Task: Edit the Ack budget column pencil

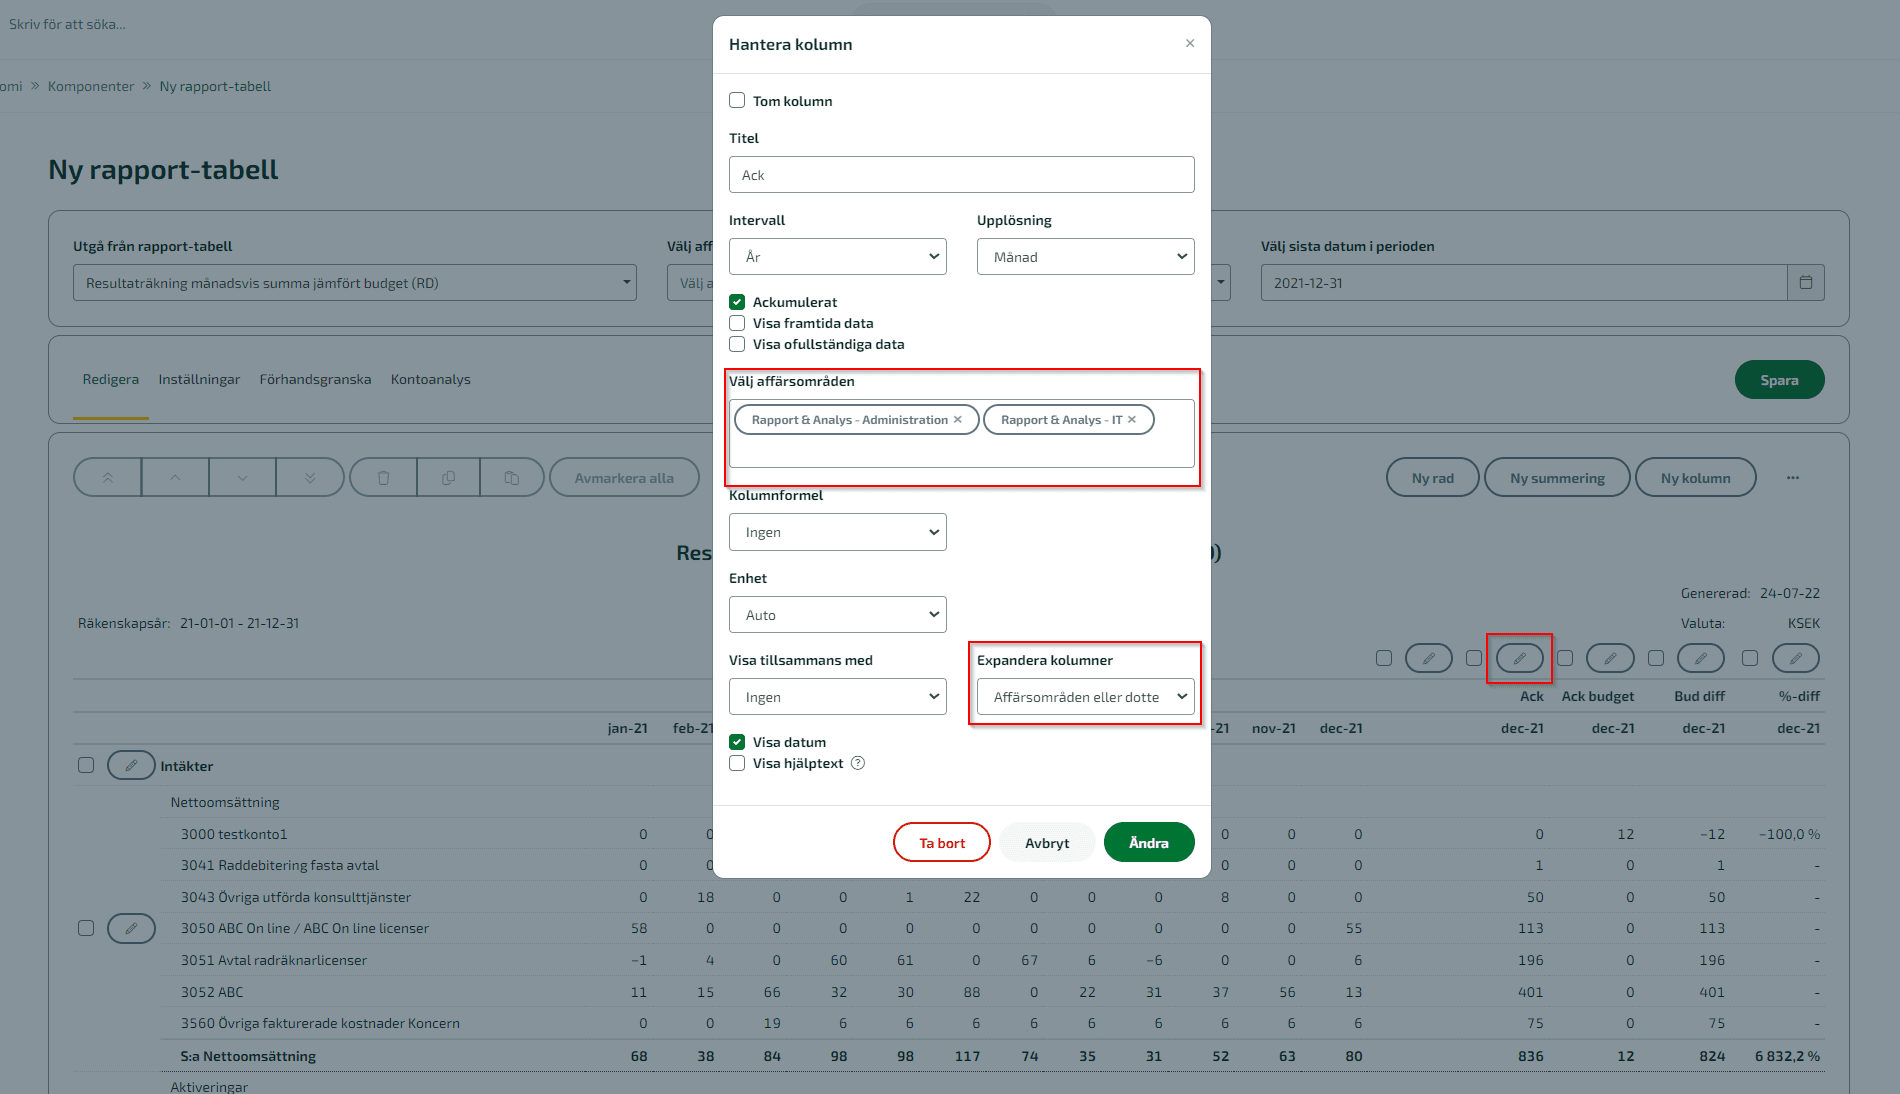Action: [1610, 658]
